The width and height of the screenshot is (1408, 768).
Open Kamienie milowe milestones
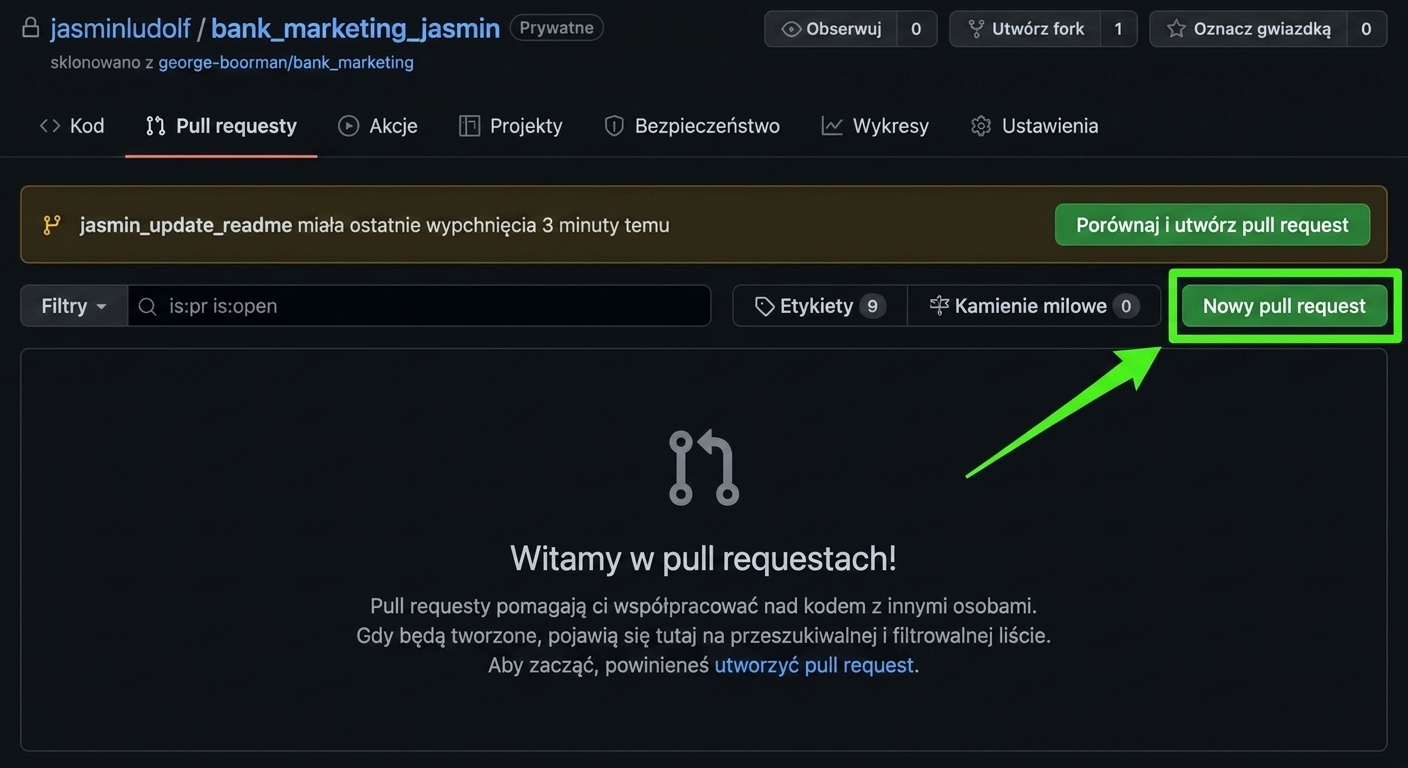click(x=1034, y=306)
